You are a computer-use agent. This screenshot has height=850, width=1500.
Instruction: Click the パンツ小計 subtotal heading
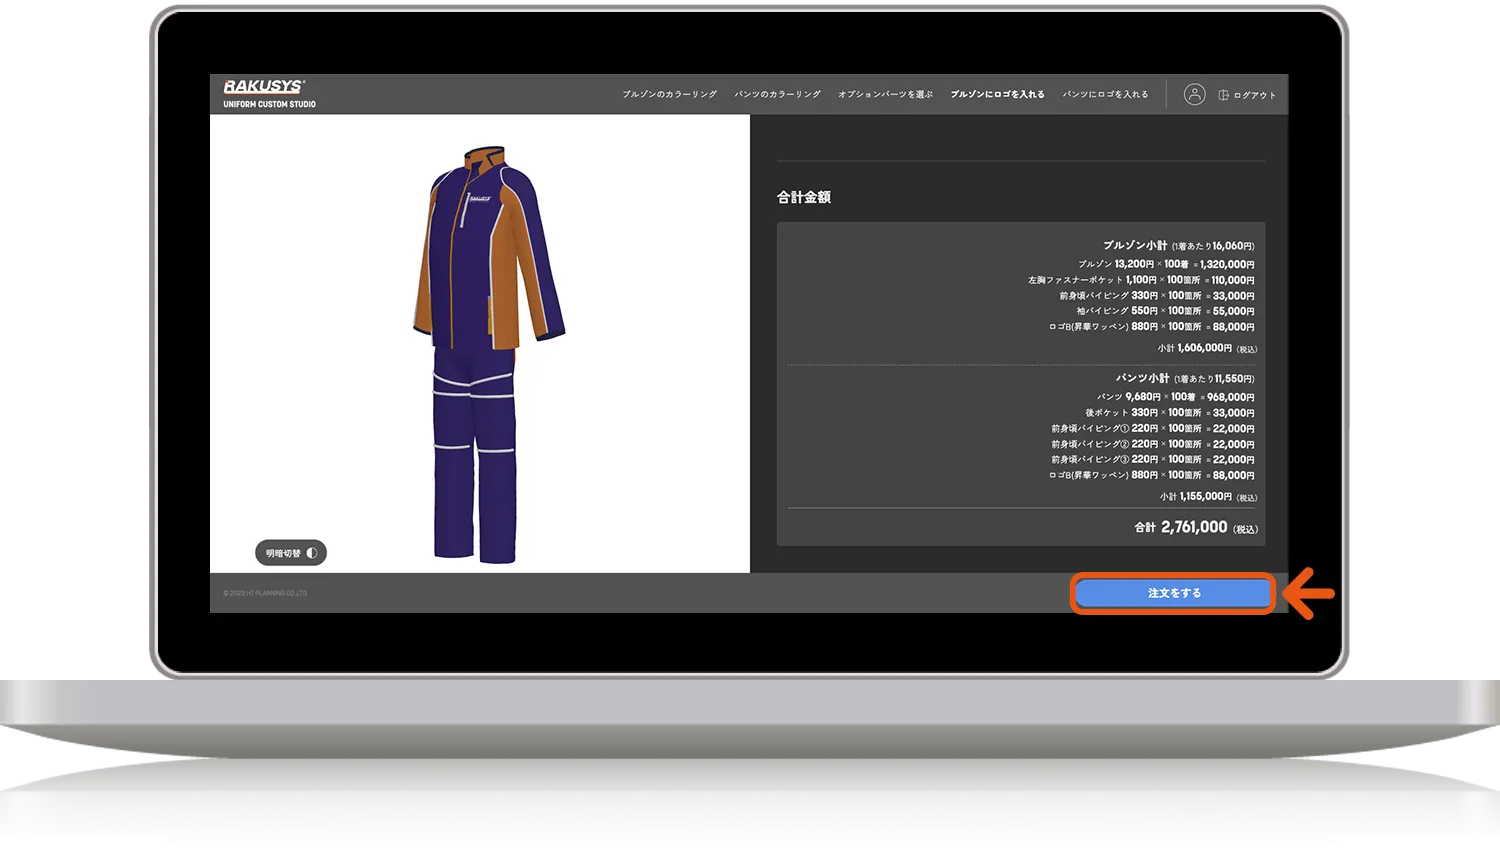pyautogui.click(x=1142, y=378)
